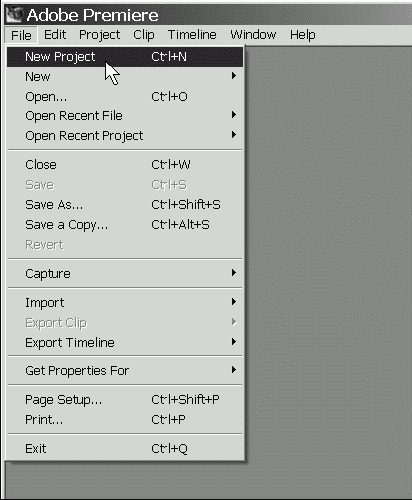The image size is (412, 500).
Task: Exit Premiere via the Exit item
Action: coord(125,449)
